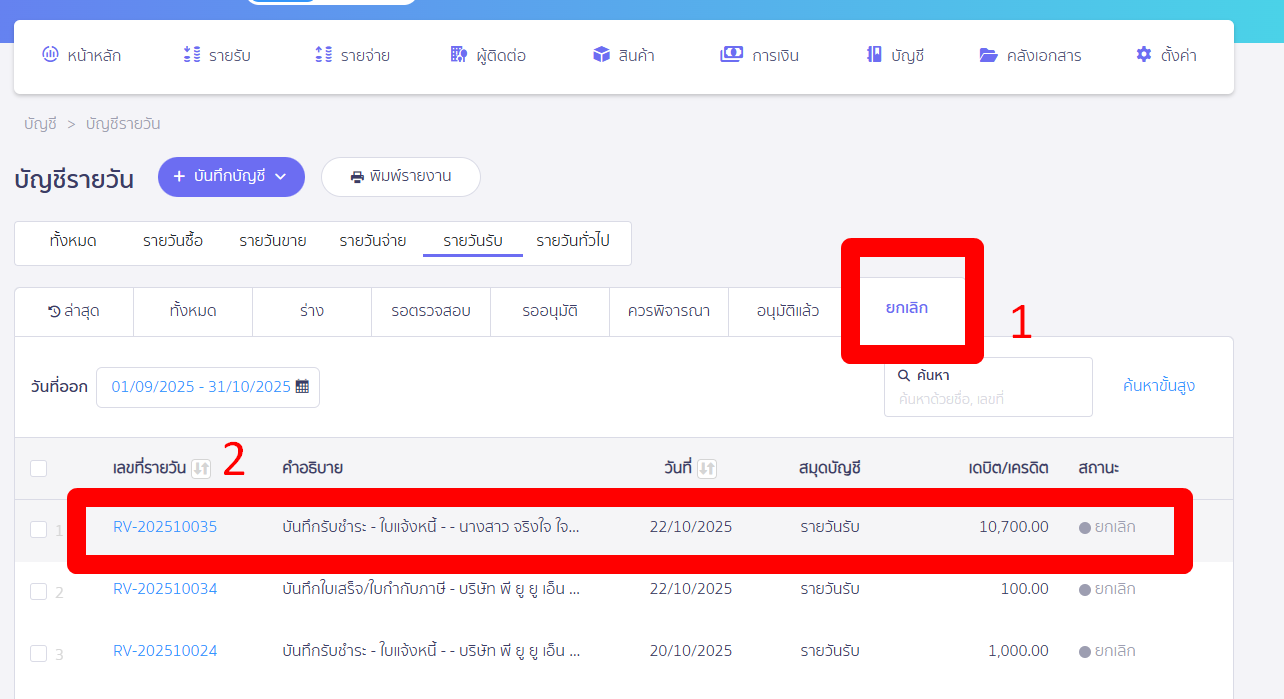Tick the select-all checkbox in table header
This screenshot has height=699, width=1284.
pyautogui.click(x=39, y=468)
